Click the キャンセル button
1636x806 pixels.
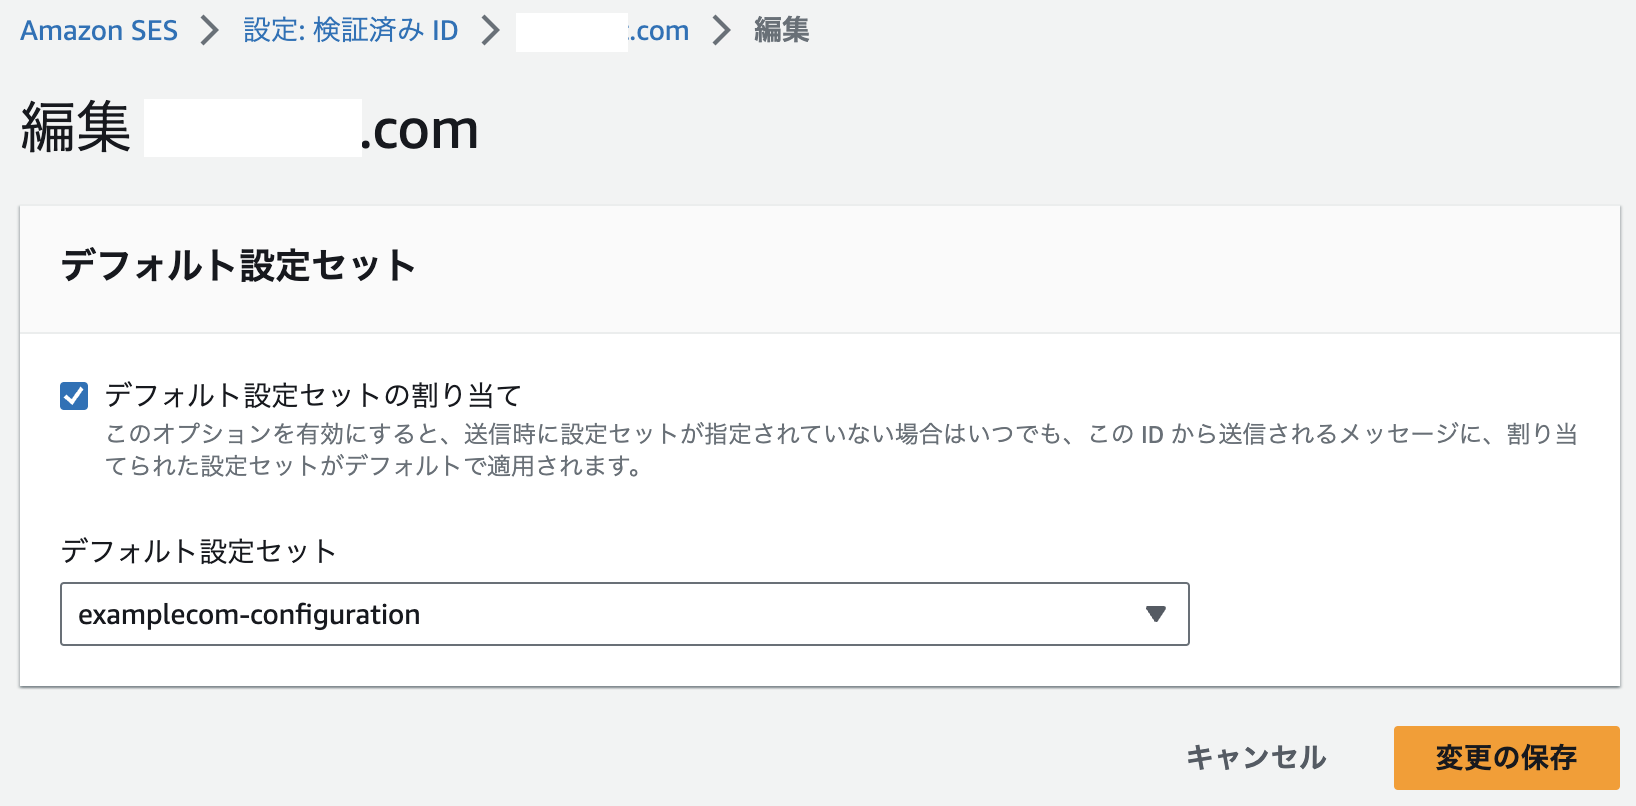point(1256,758)
